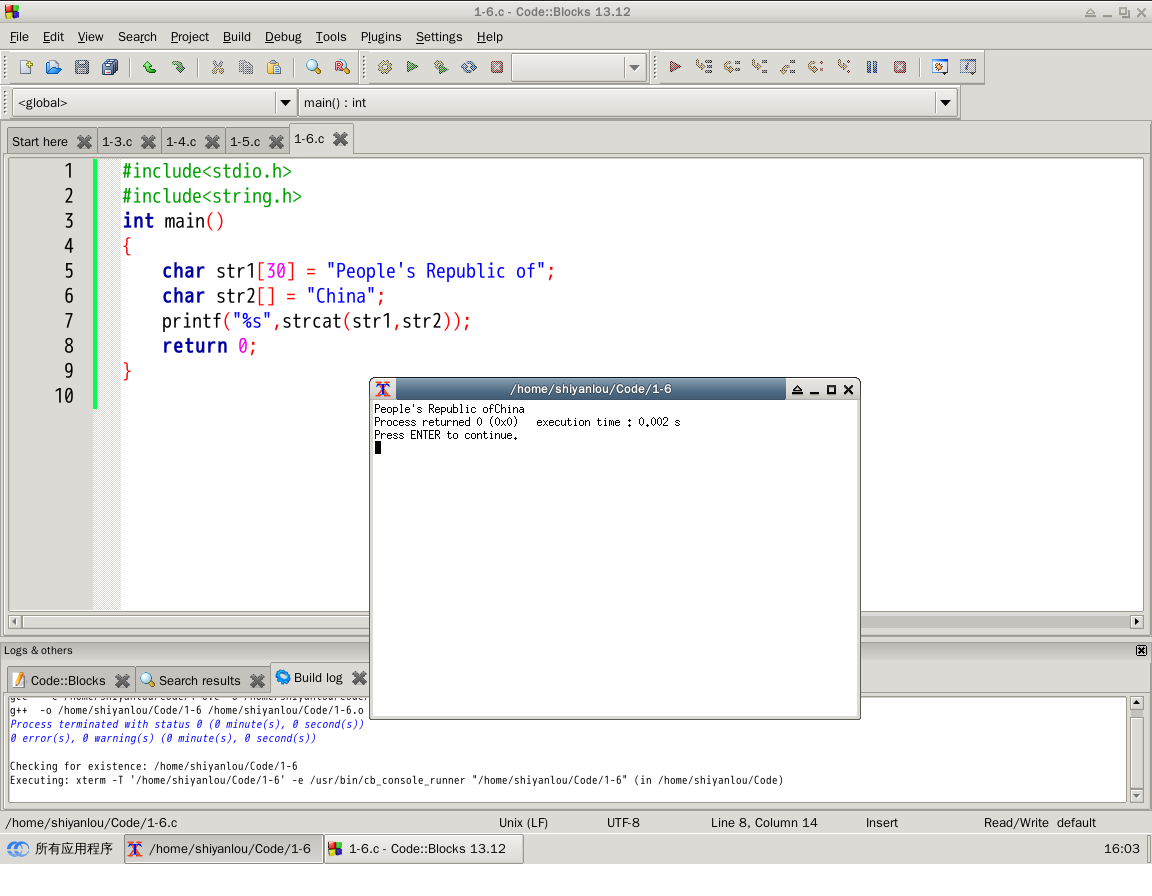Viewport: 1152px width, 896px height.
Task: Switch to the 1-6 terminal taskbar button
Action: pyautogui.click(x=223, y=849)
